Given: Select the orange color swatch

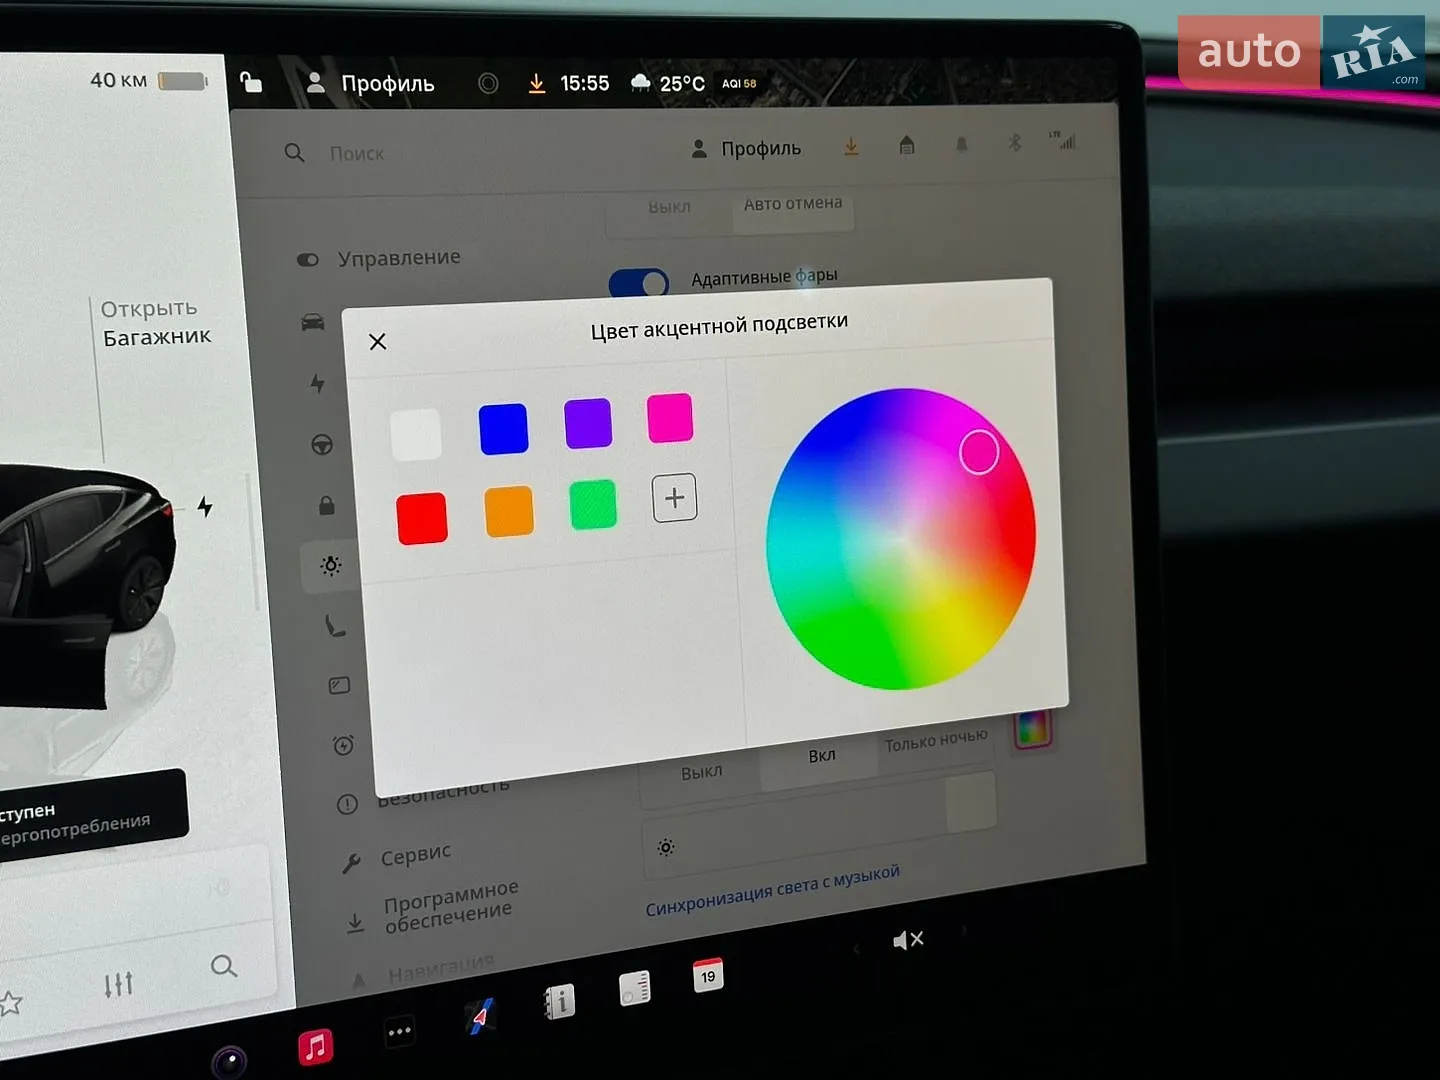Looking at the screenshot, I should point(509,511).
